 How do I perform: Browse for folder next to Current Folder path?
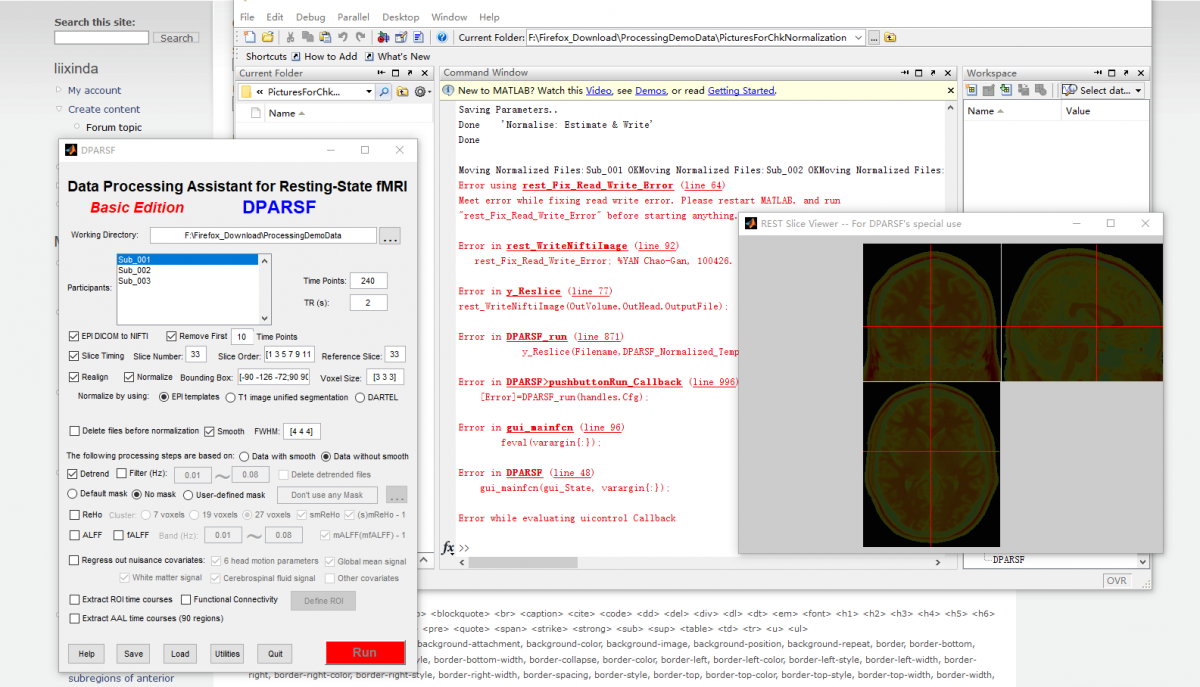click(873, 37)
